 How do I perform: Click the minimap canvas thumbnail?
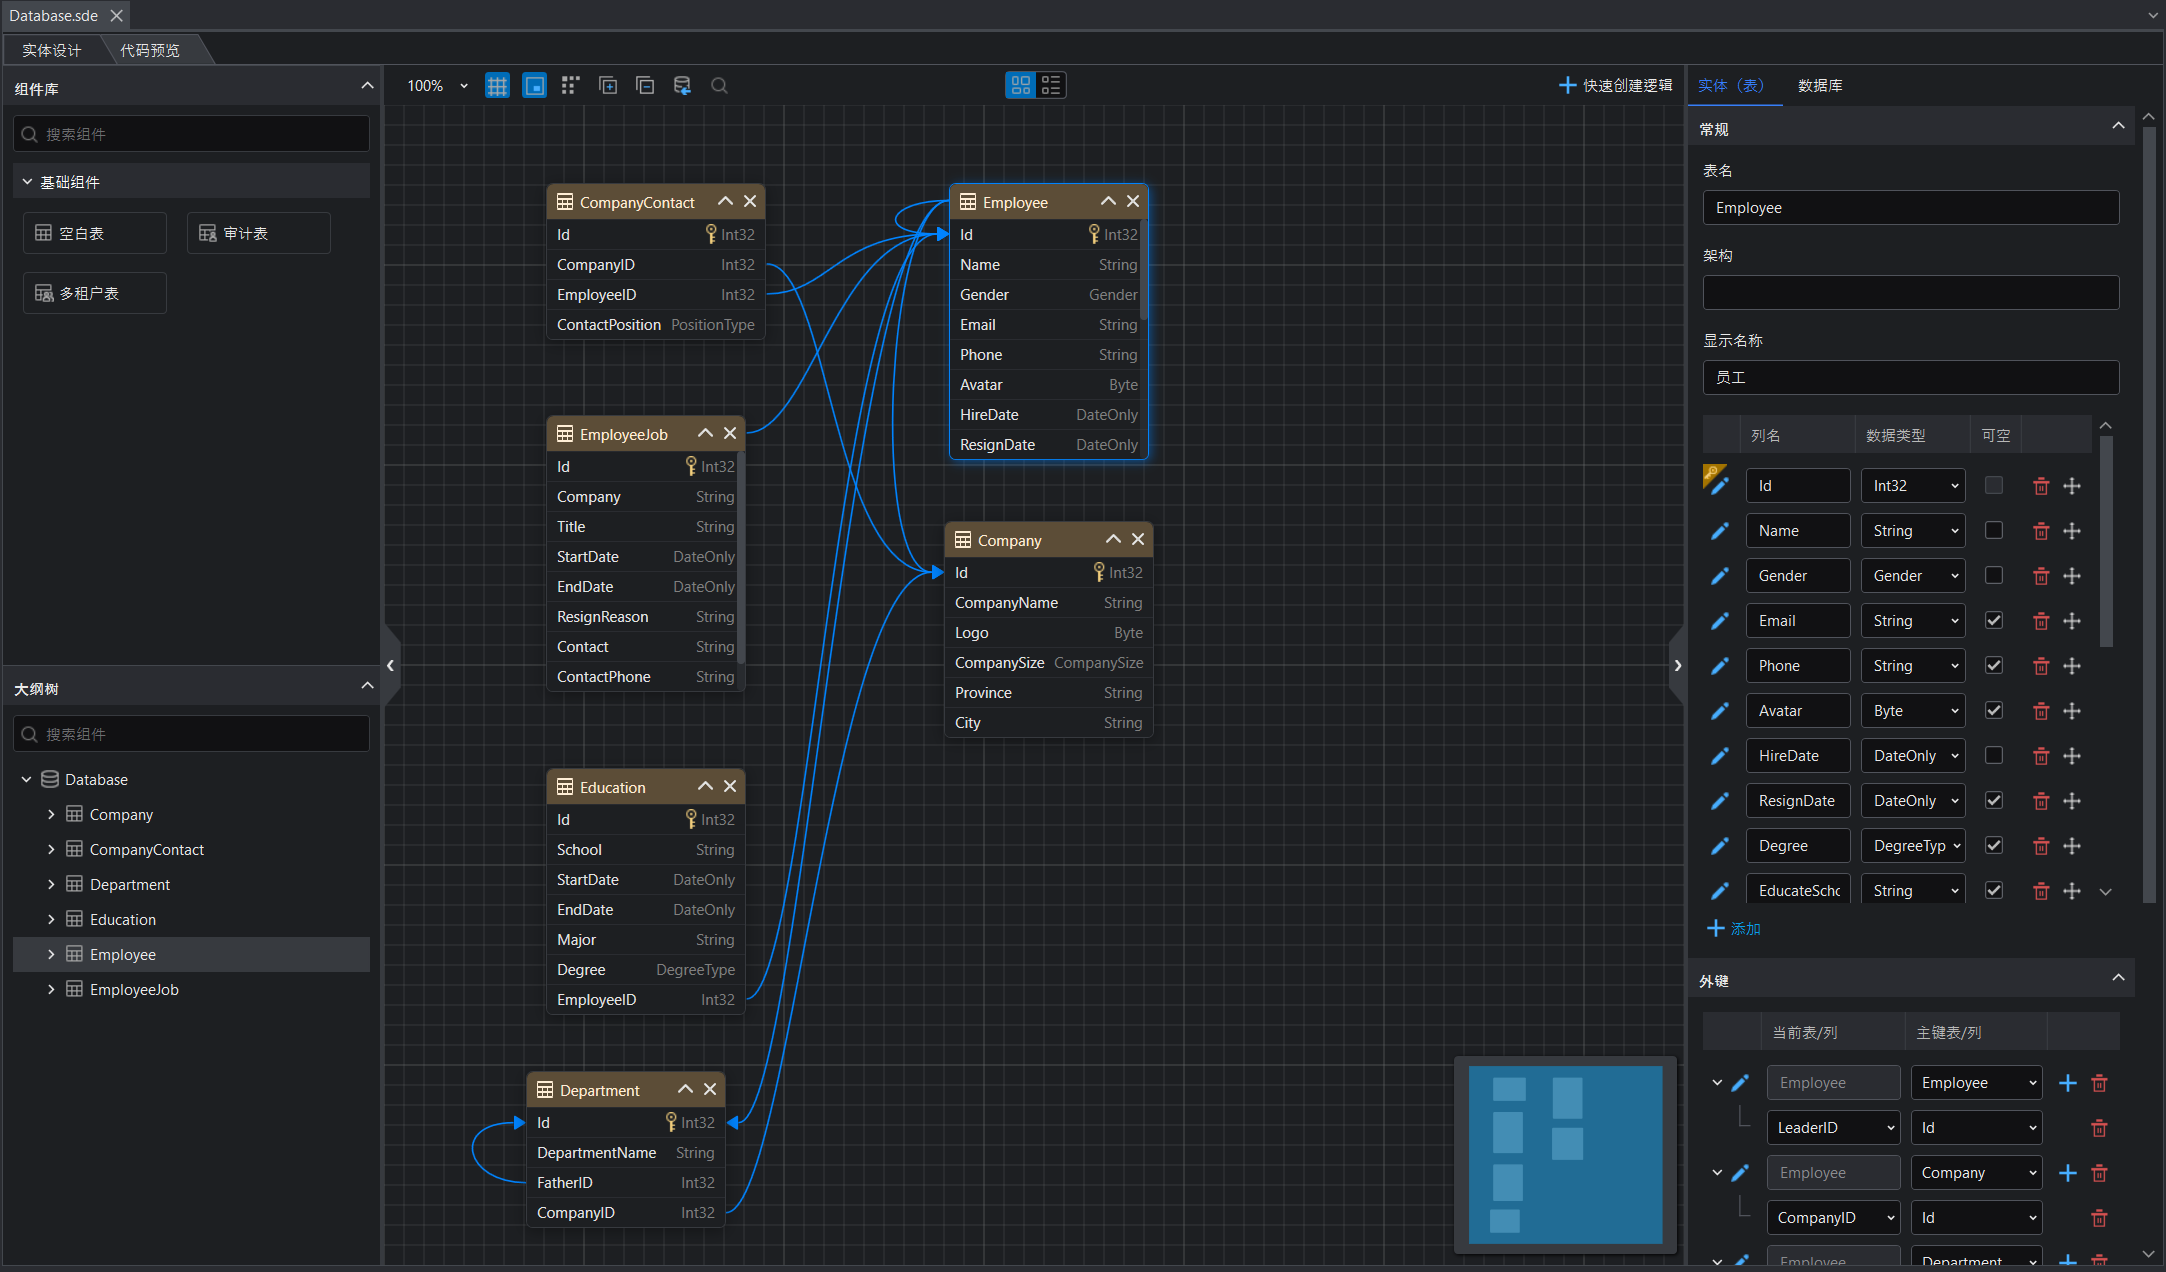[x=1566, y=1155]
